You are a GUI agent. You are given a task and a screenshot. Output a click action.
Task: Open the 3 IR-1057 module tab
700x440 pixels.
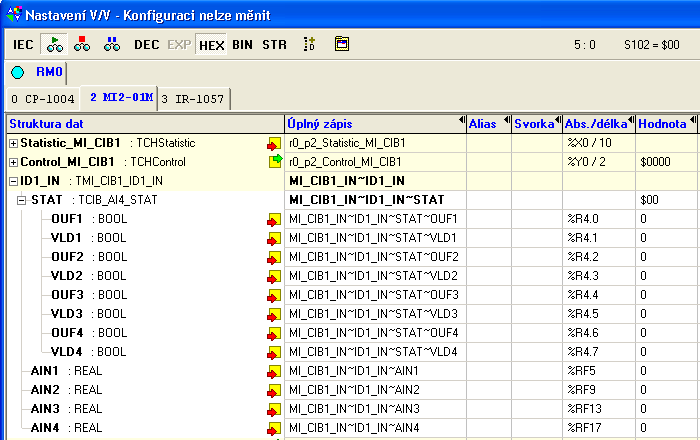point(193,99)
